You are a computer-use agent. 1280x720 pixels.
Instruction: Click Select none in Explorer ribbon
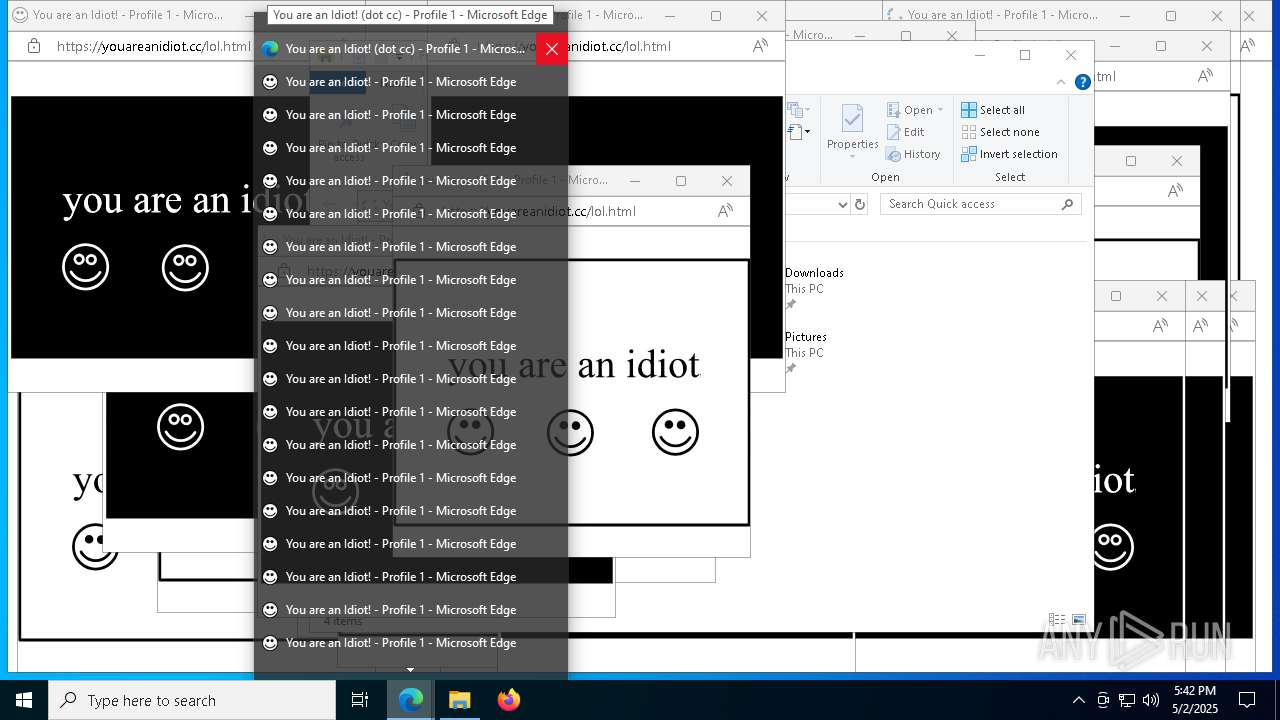[x=1000, y=132]
